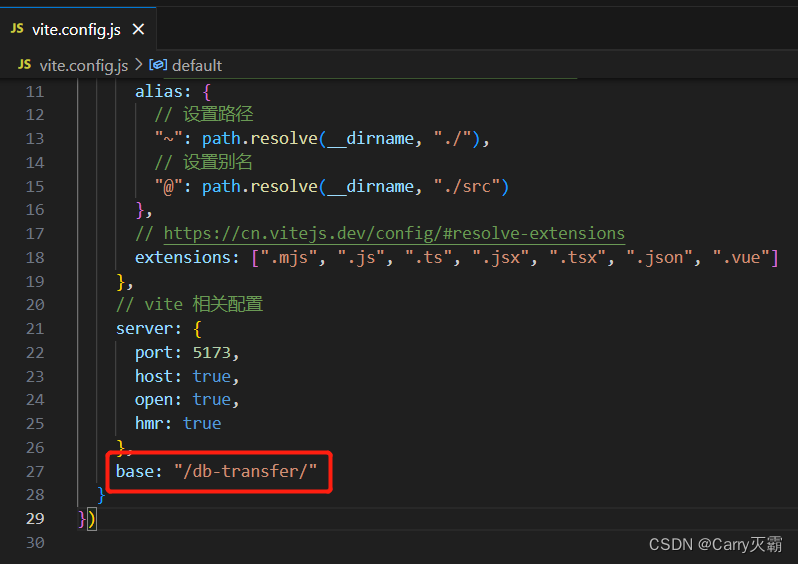Close the vite.config.js tab
Screen dimensions: 798x564
138,30
